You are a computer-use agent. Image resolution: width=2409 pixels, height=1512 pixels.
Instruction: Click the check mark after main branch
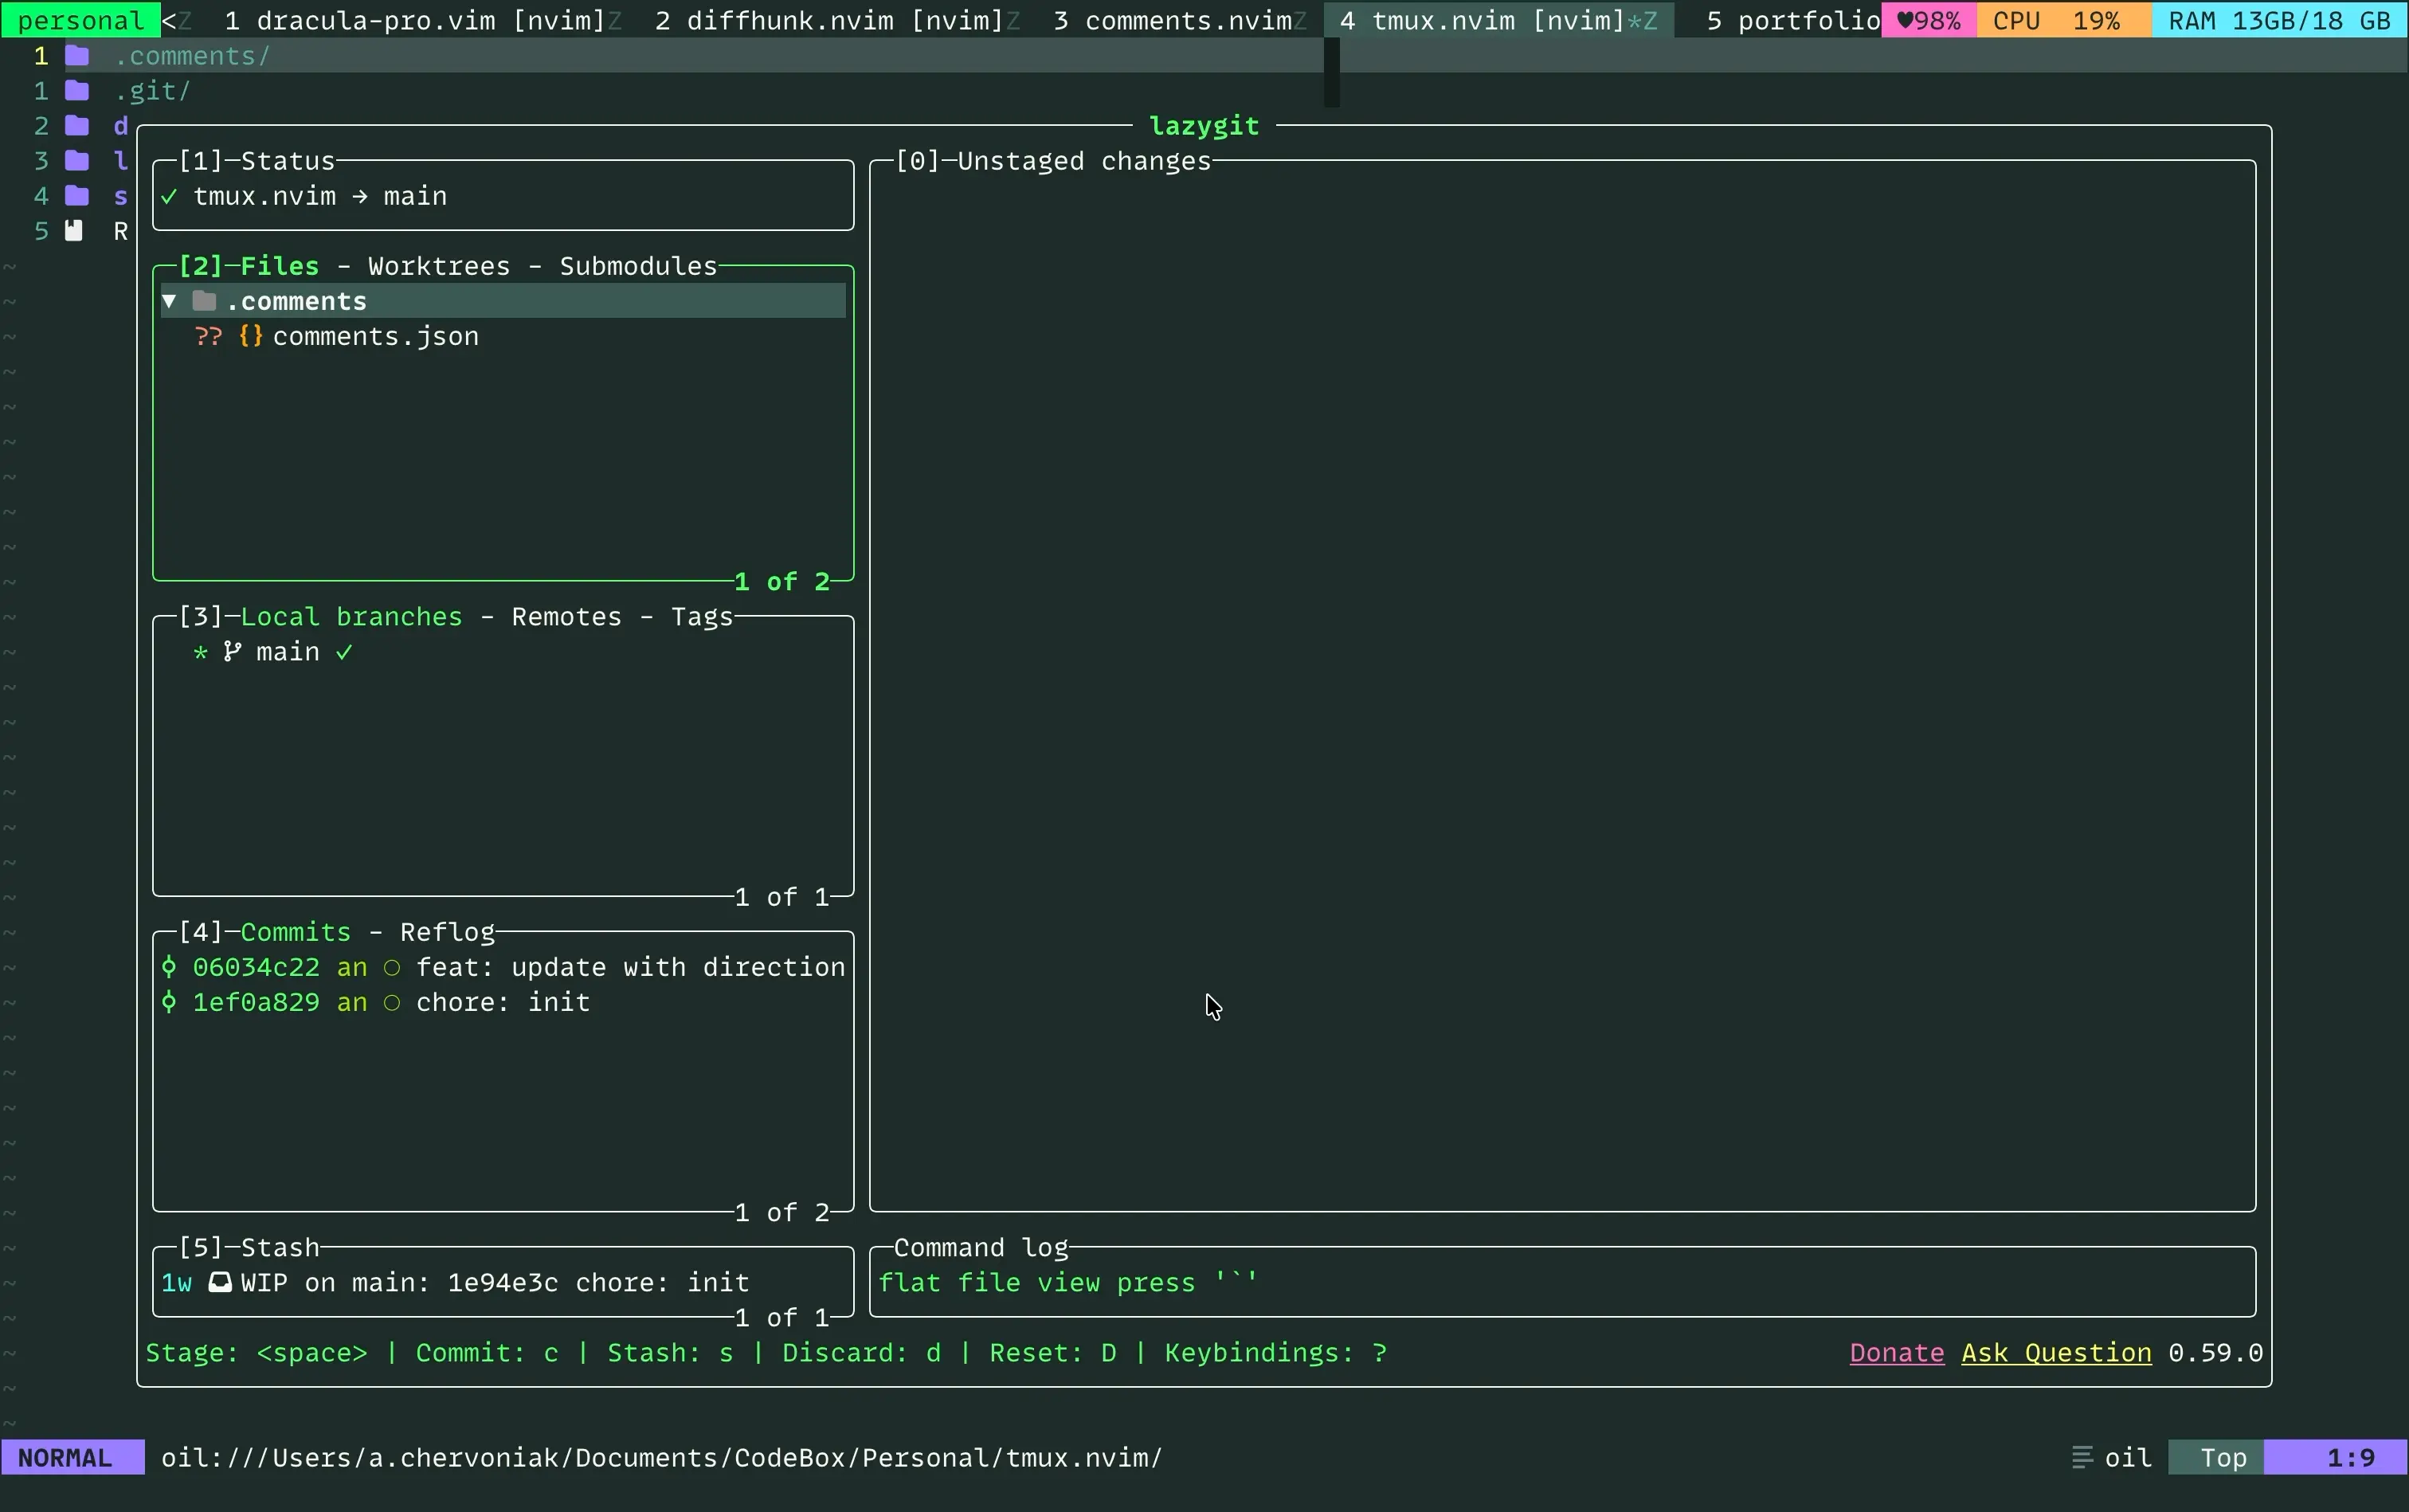[344, 652]
